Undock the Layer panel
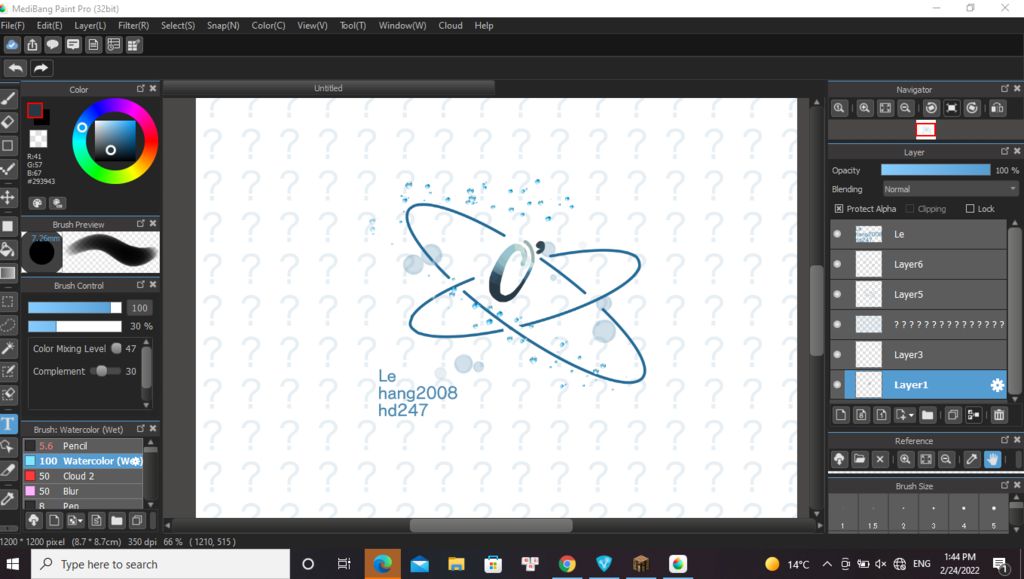Image resolution: width=1024 pixels, height=579 pixels. 1004,151
